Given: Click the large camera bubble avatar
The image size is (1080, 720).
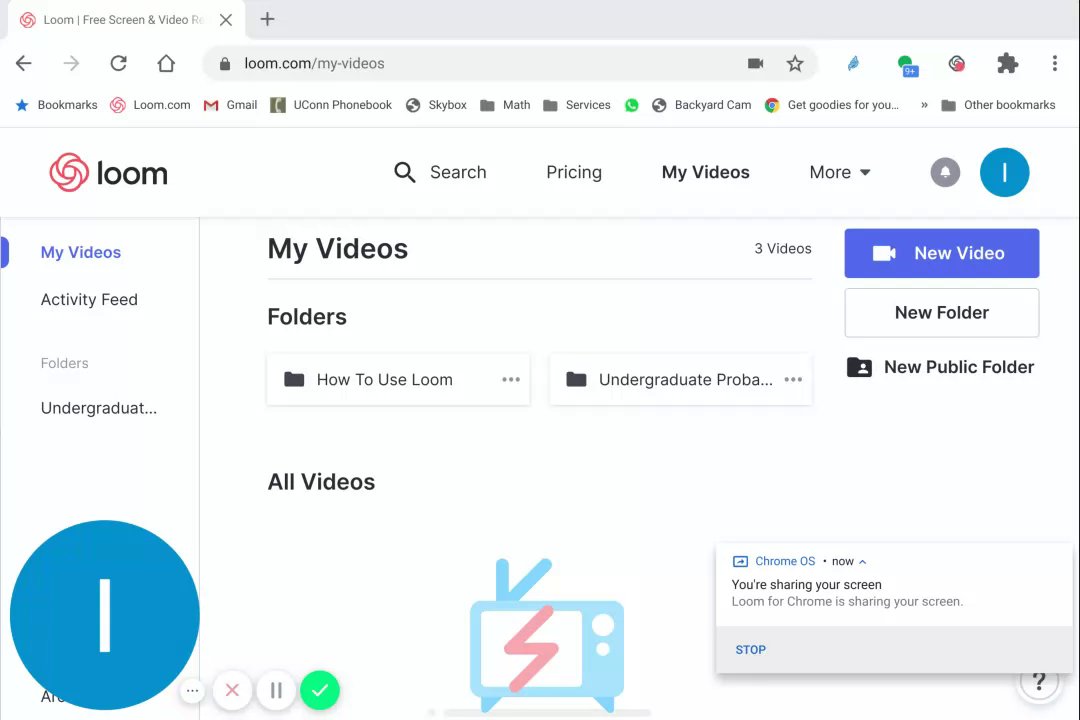Looking at the screenshot, I should [105, 615].
